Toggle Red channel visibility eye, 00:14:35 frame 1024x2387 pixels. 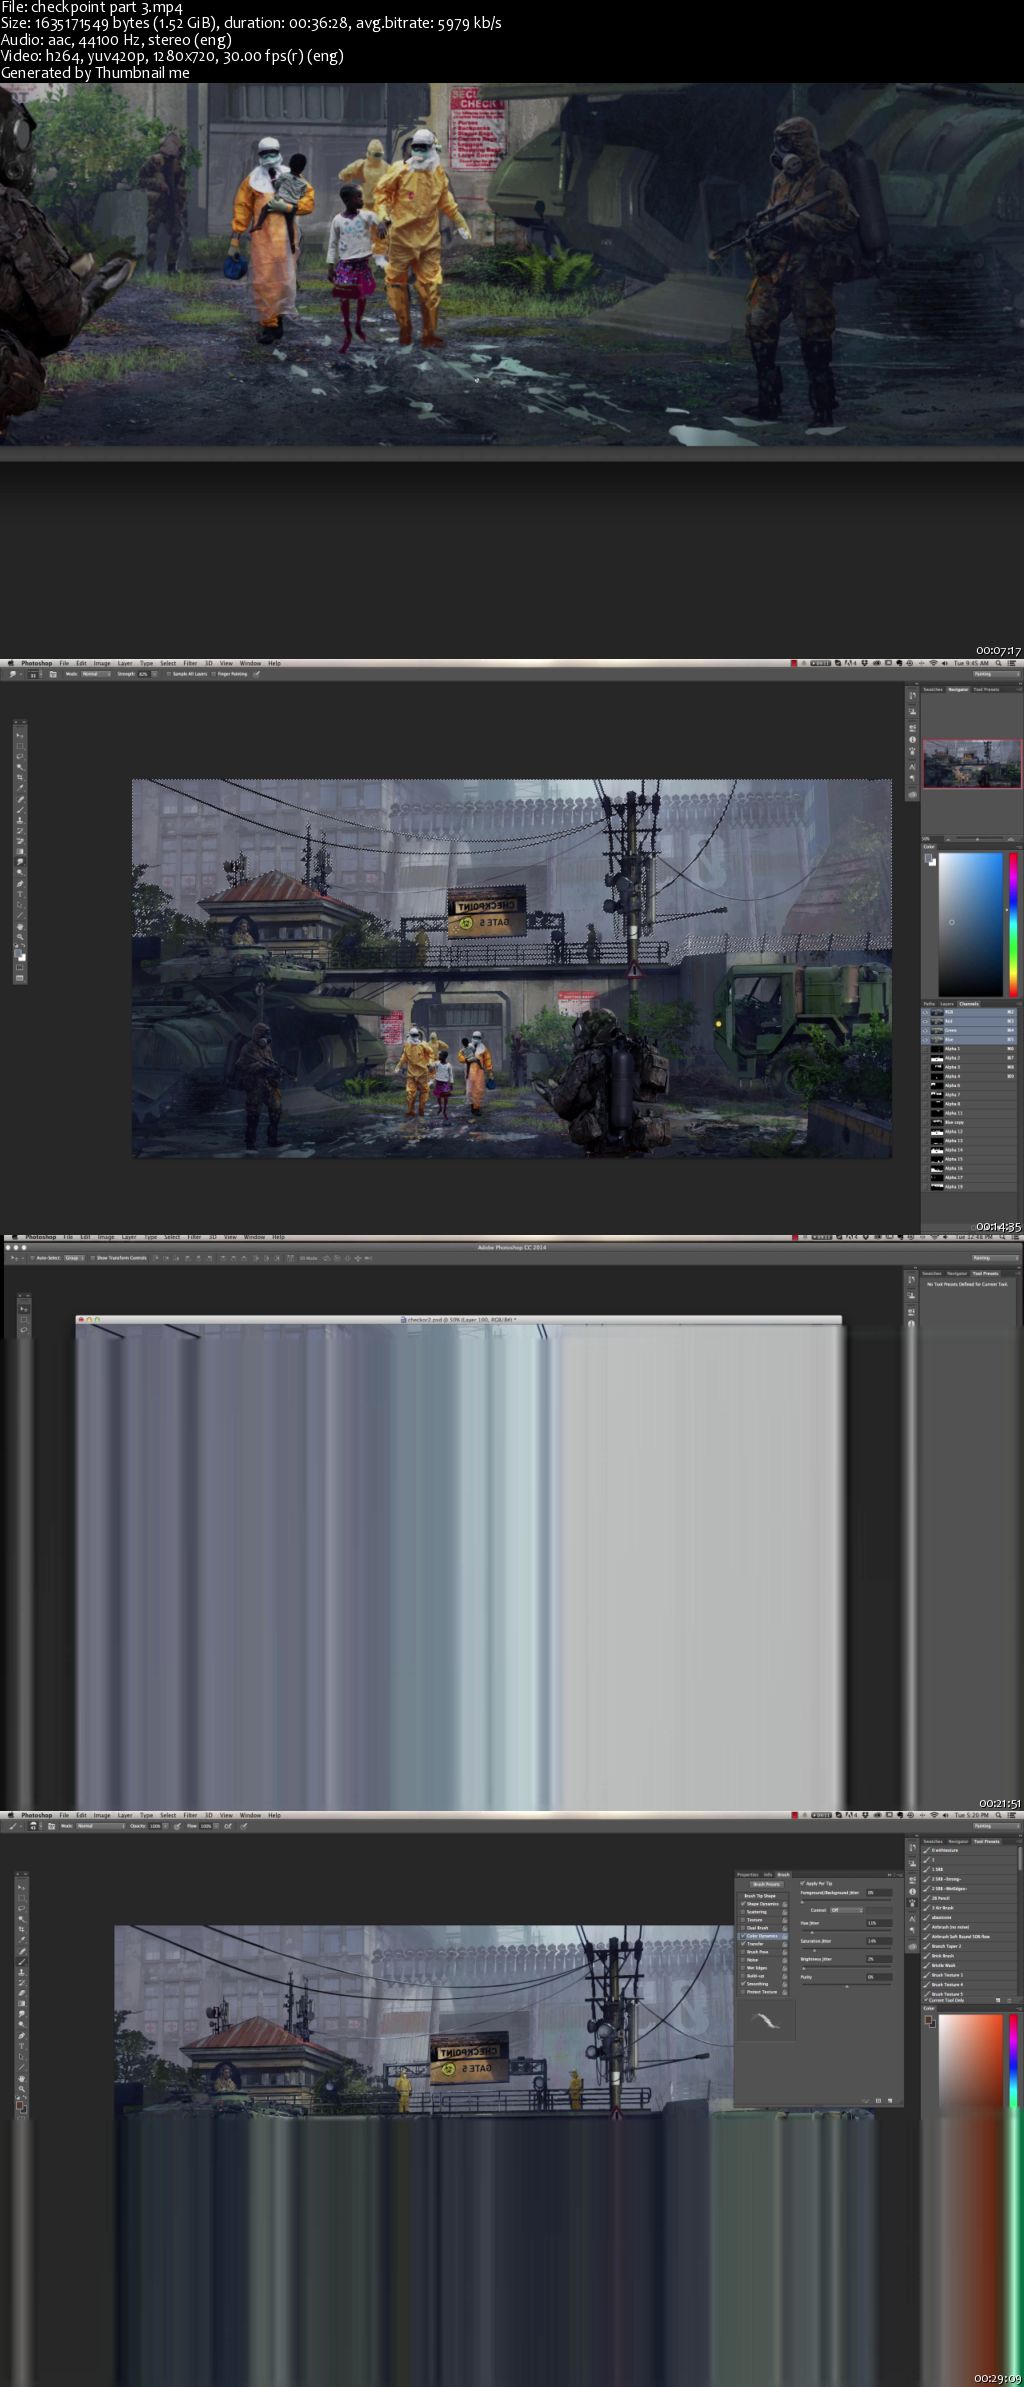point(925,1021)
